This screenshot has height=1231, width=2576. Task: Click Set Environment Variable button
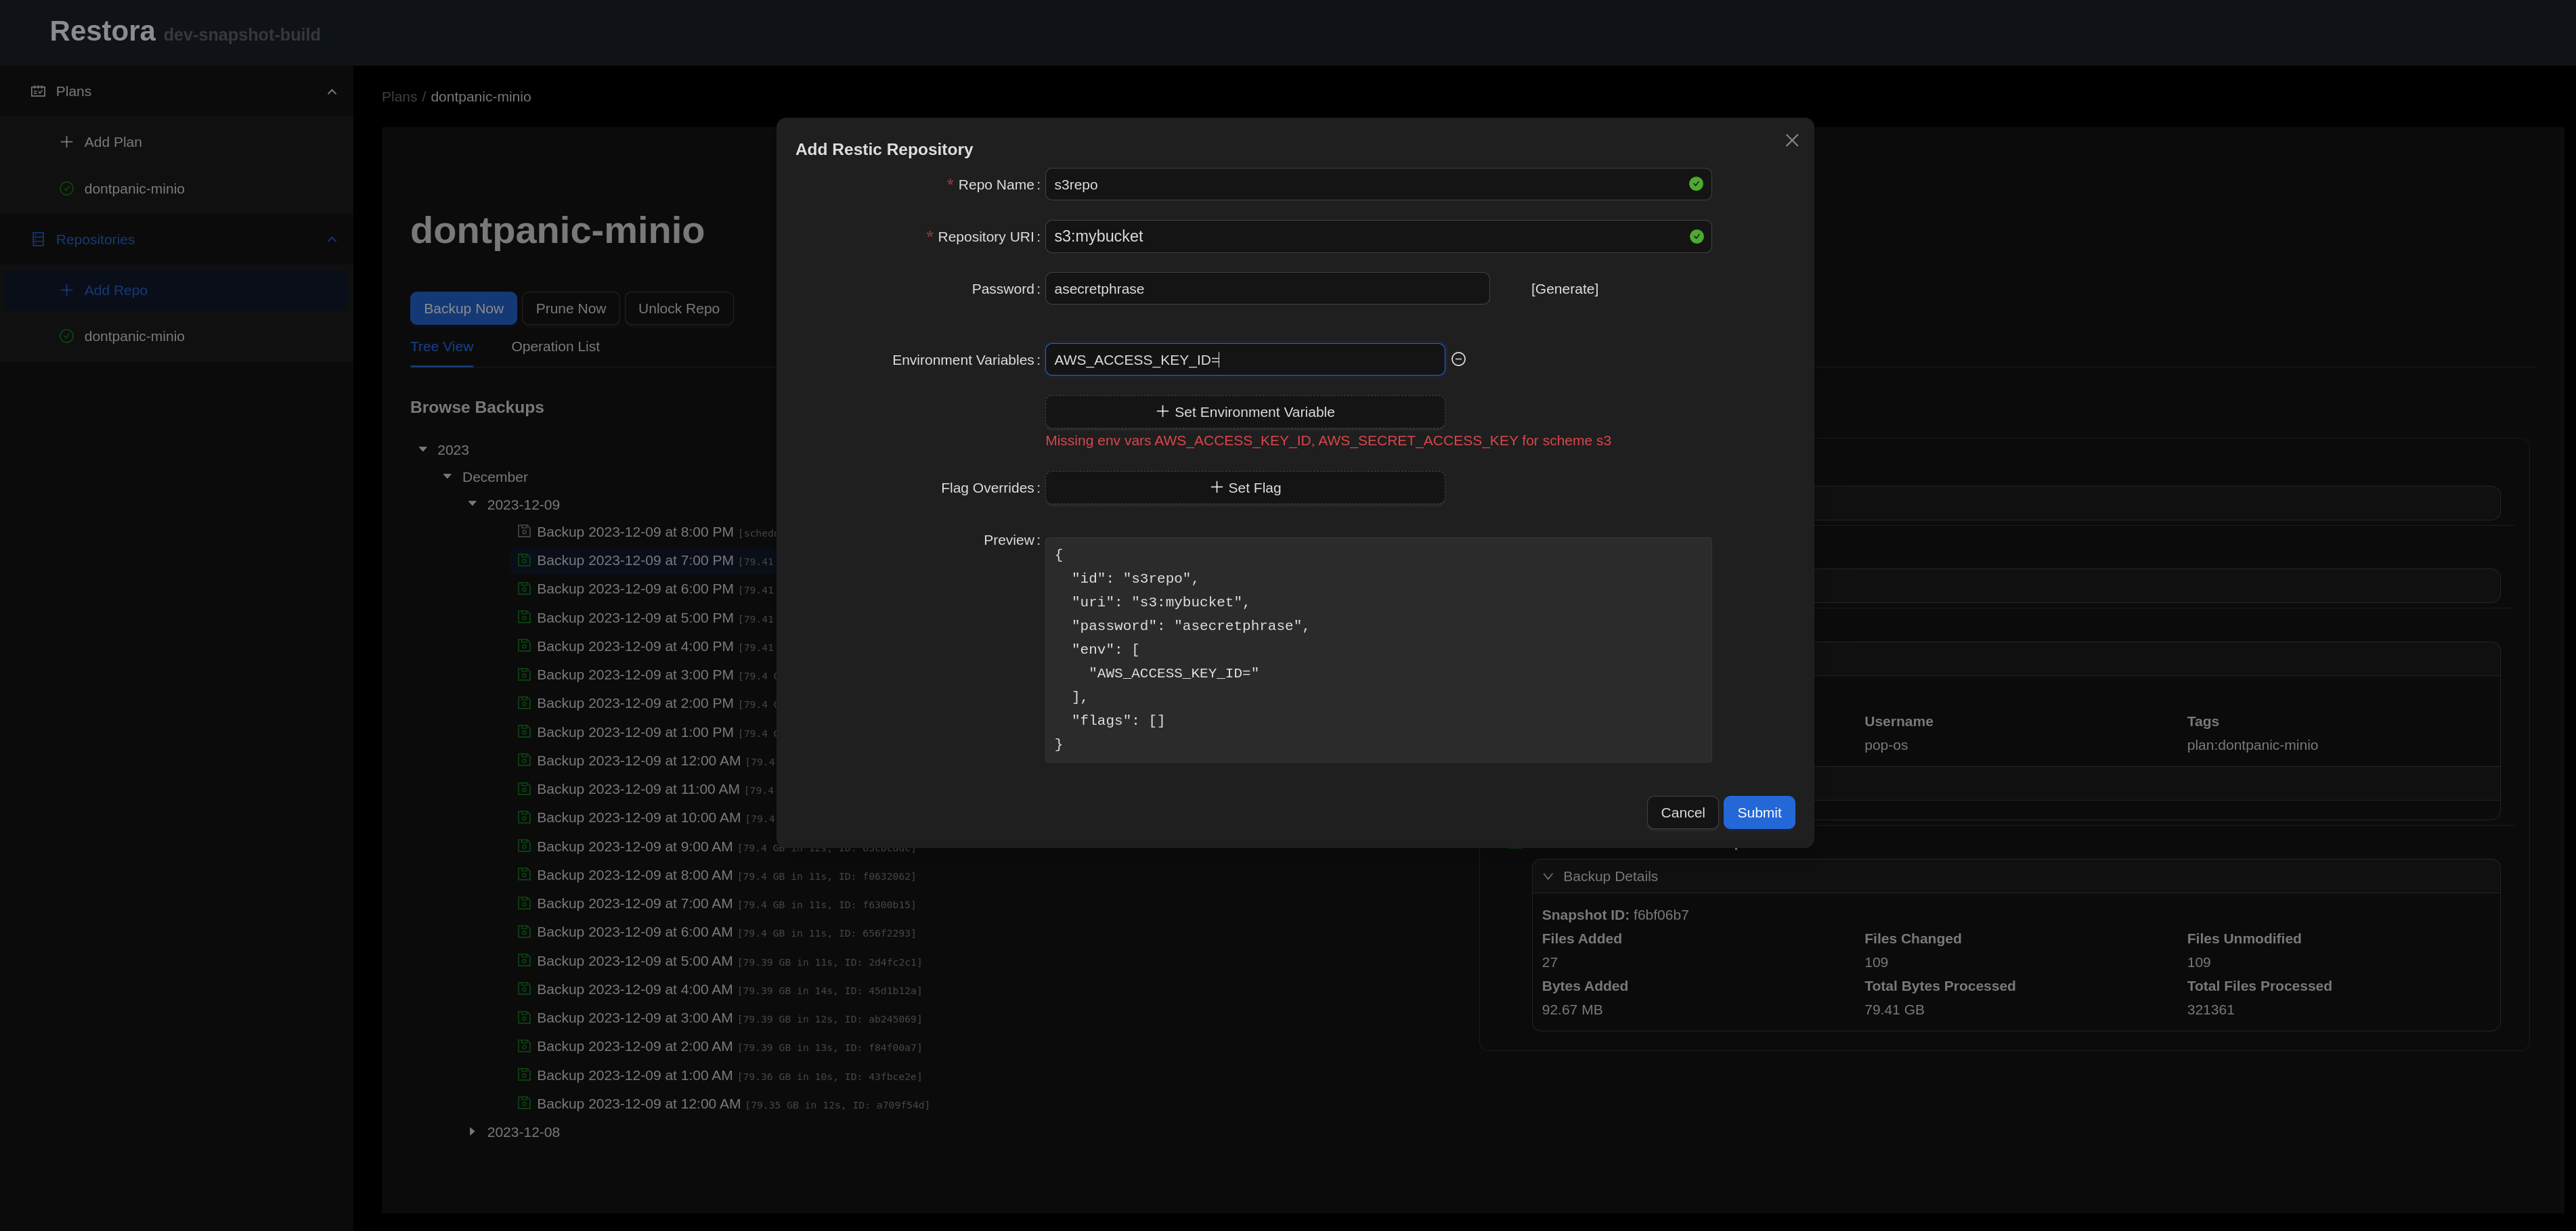(x=1244, y=412)
